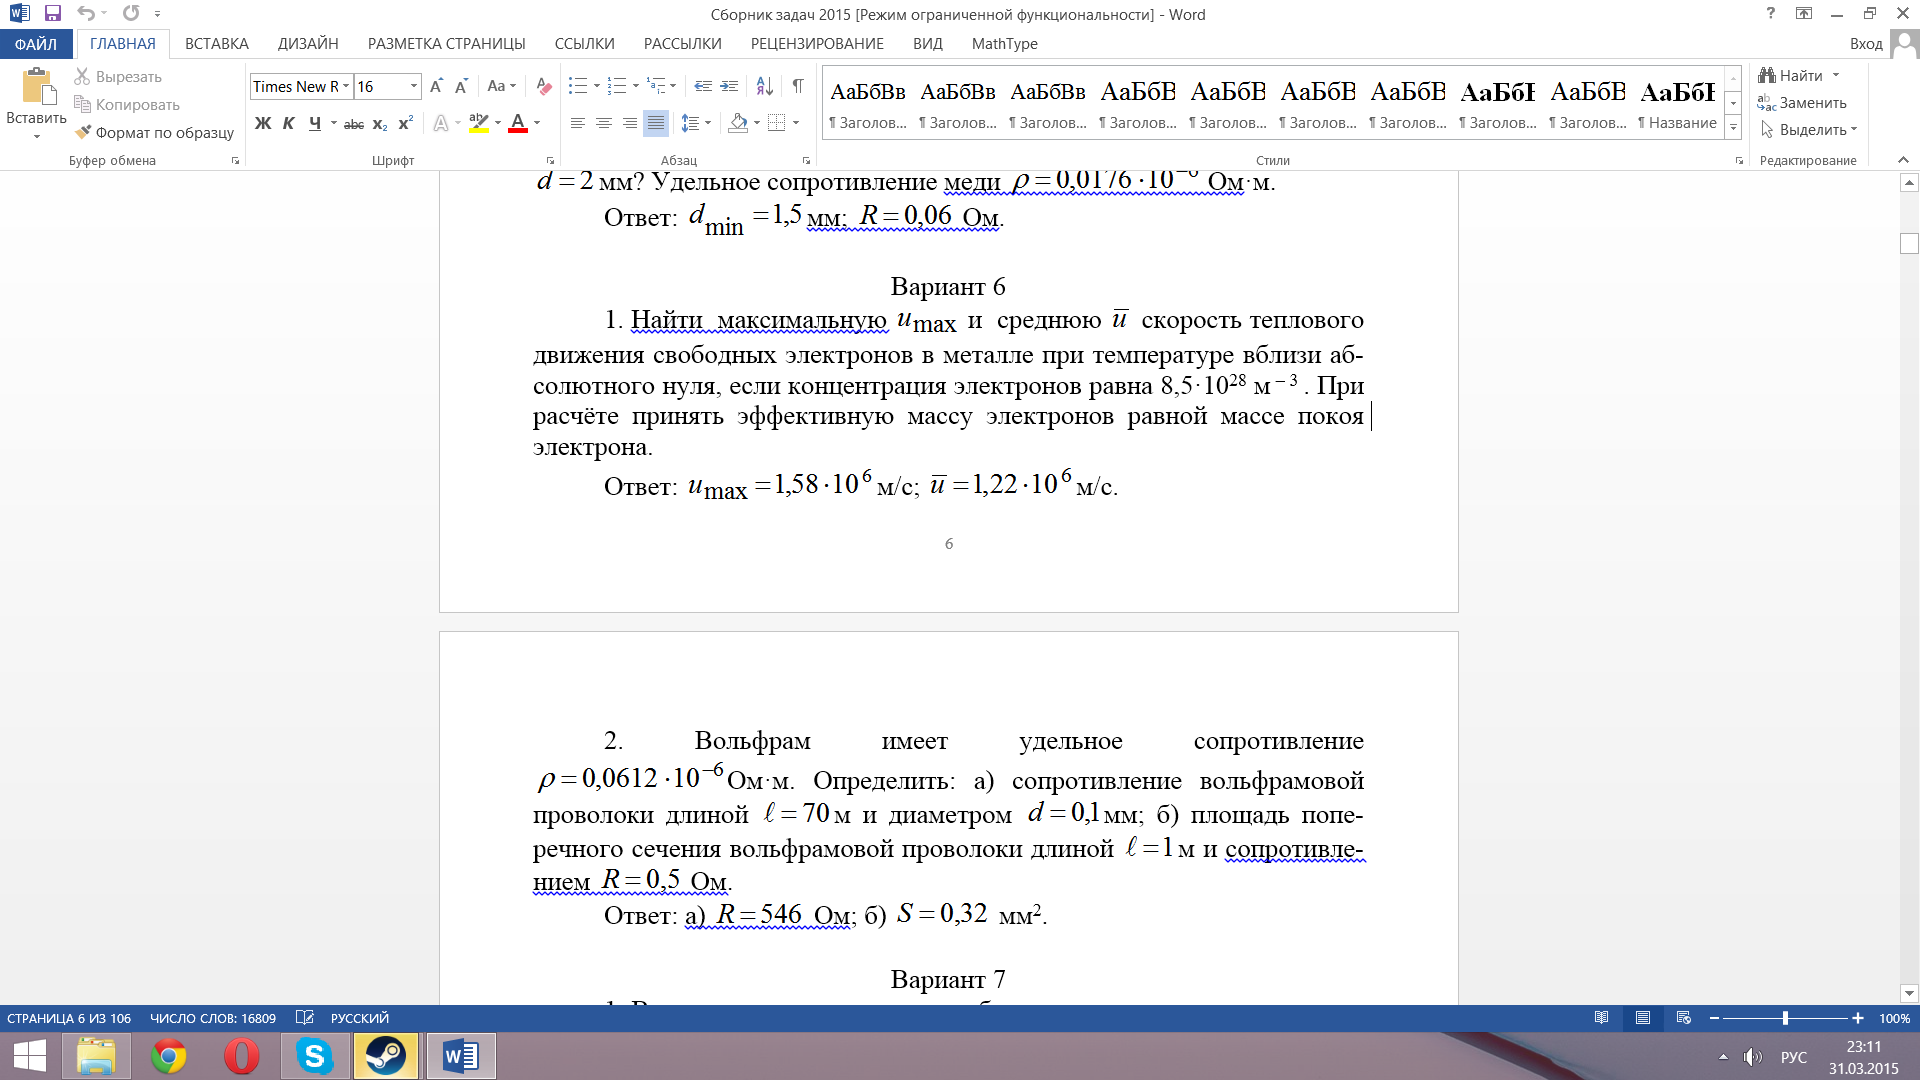
Task: Click the zoom slider handle
Action: 1785,1018
